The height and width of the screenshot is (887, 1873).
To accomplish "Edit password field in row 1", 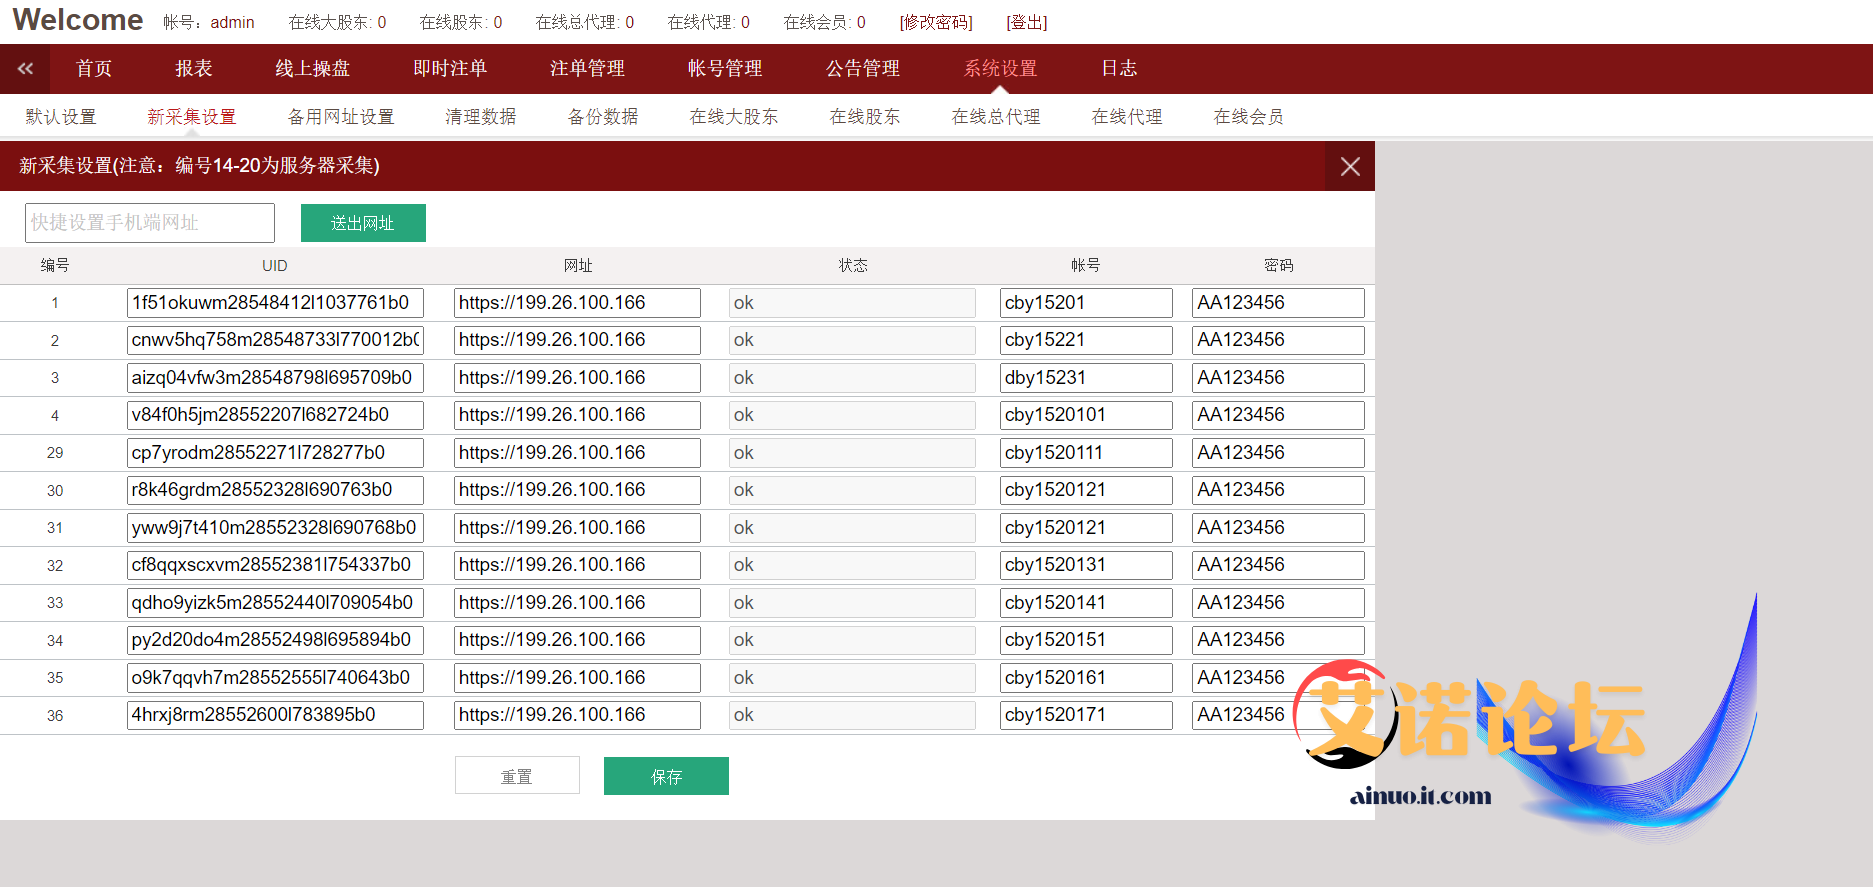I will tap(1278, 303).
